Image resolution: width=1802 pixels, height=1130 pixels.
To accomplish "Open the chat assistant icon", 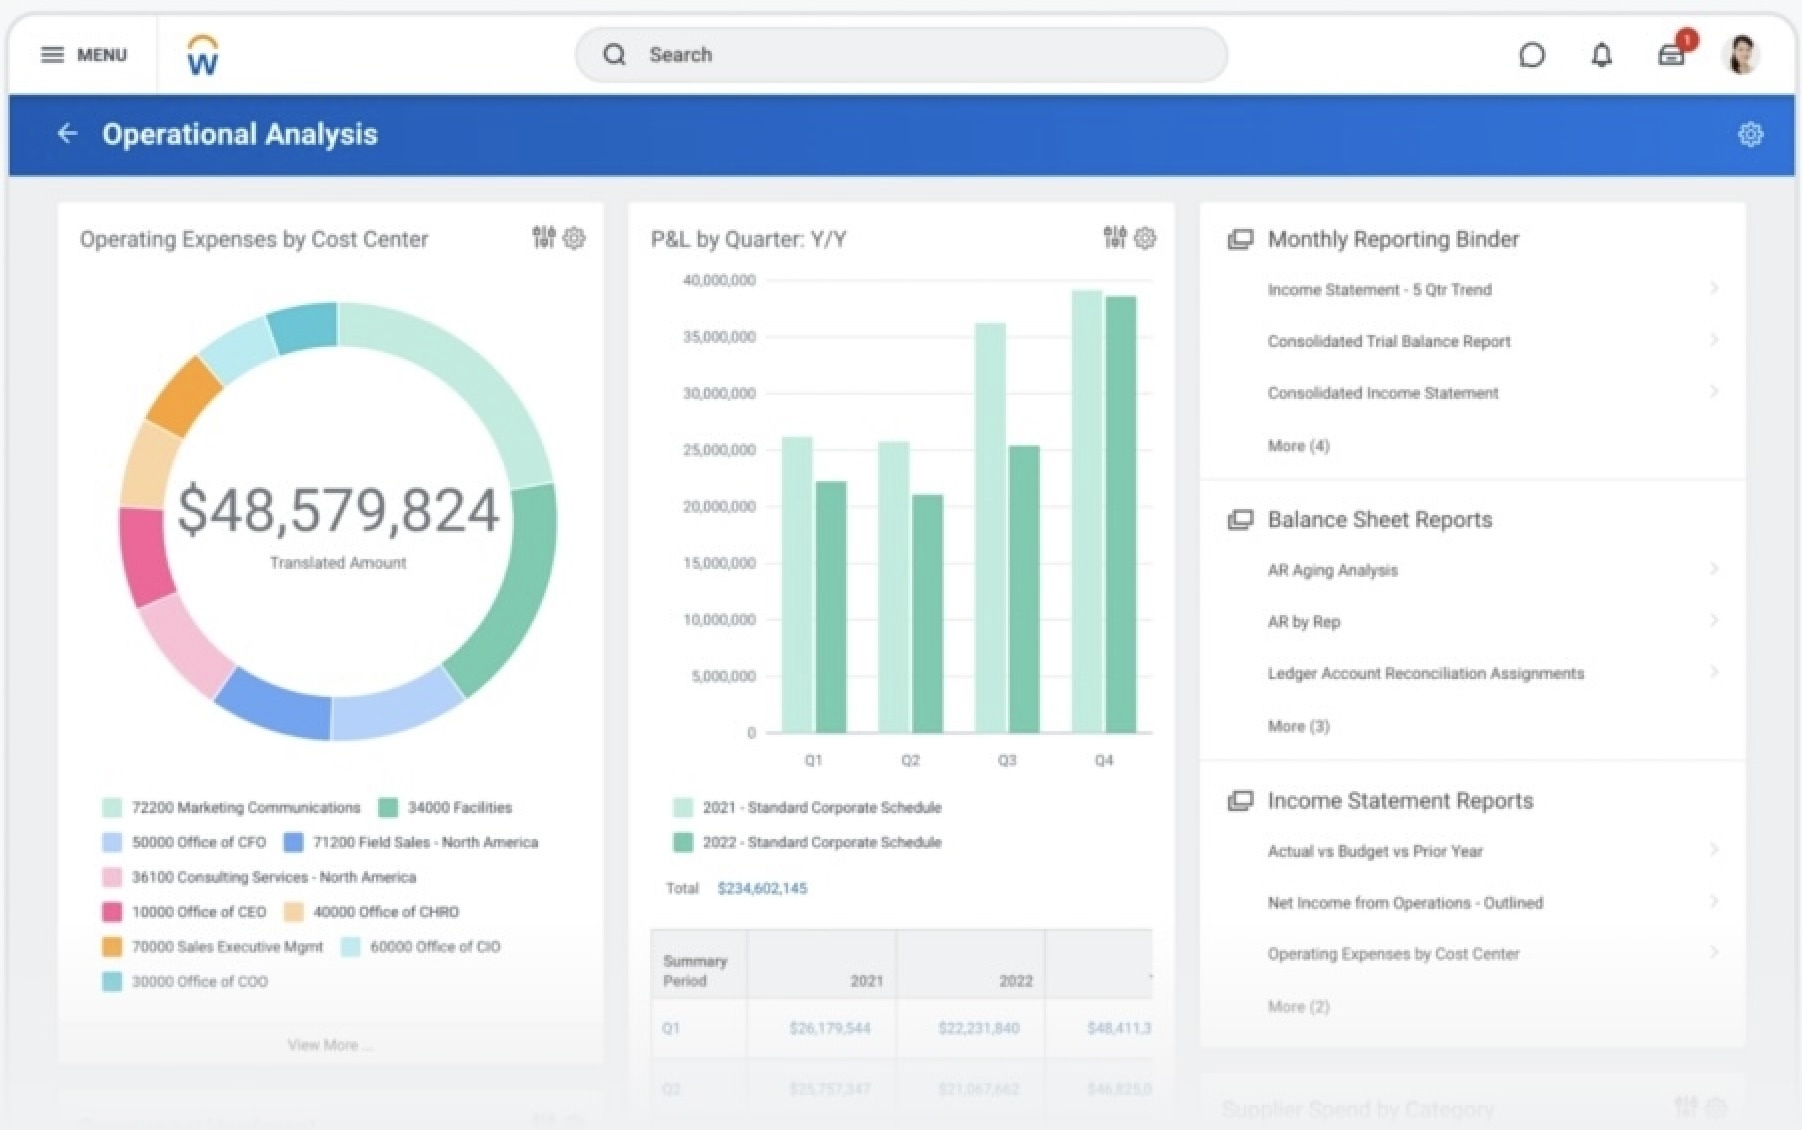I will (1531, 55).
